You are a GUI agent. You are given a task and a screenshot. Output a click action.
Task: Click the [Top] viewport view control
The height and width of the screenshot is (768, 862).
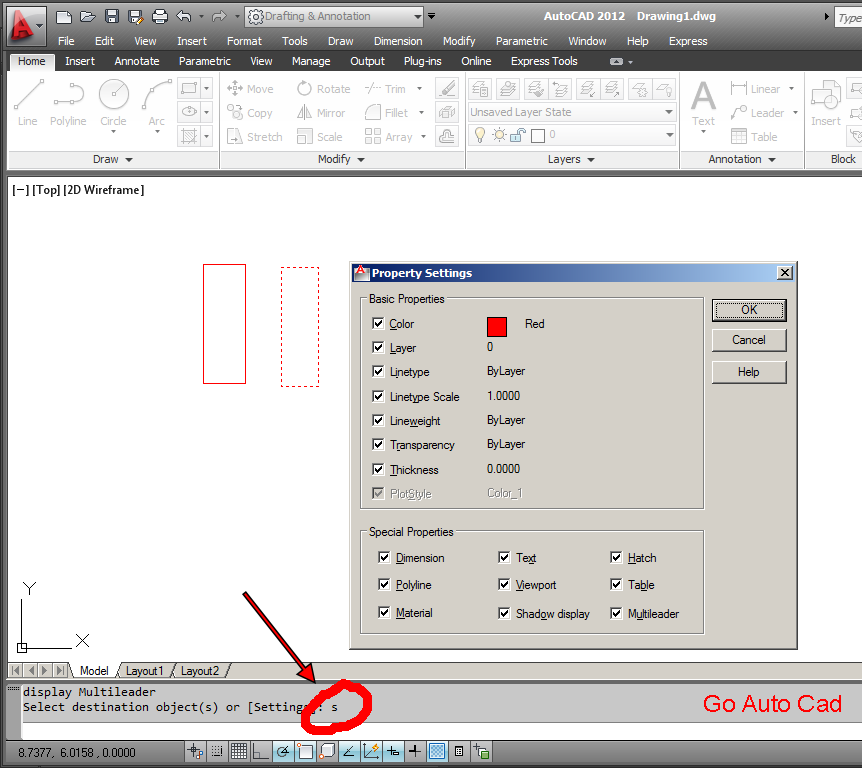[46, 190]
